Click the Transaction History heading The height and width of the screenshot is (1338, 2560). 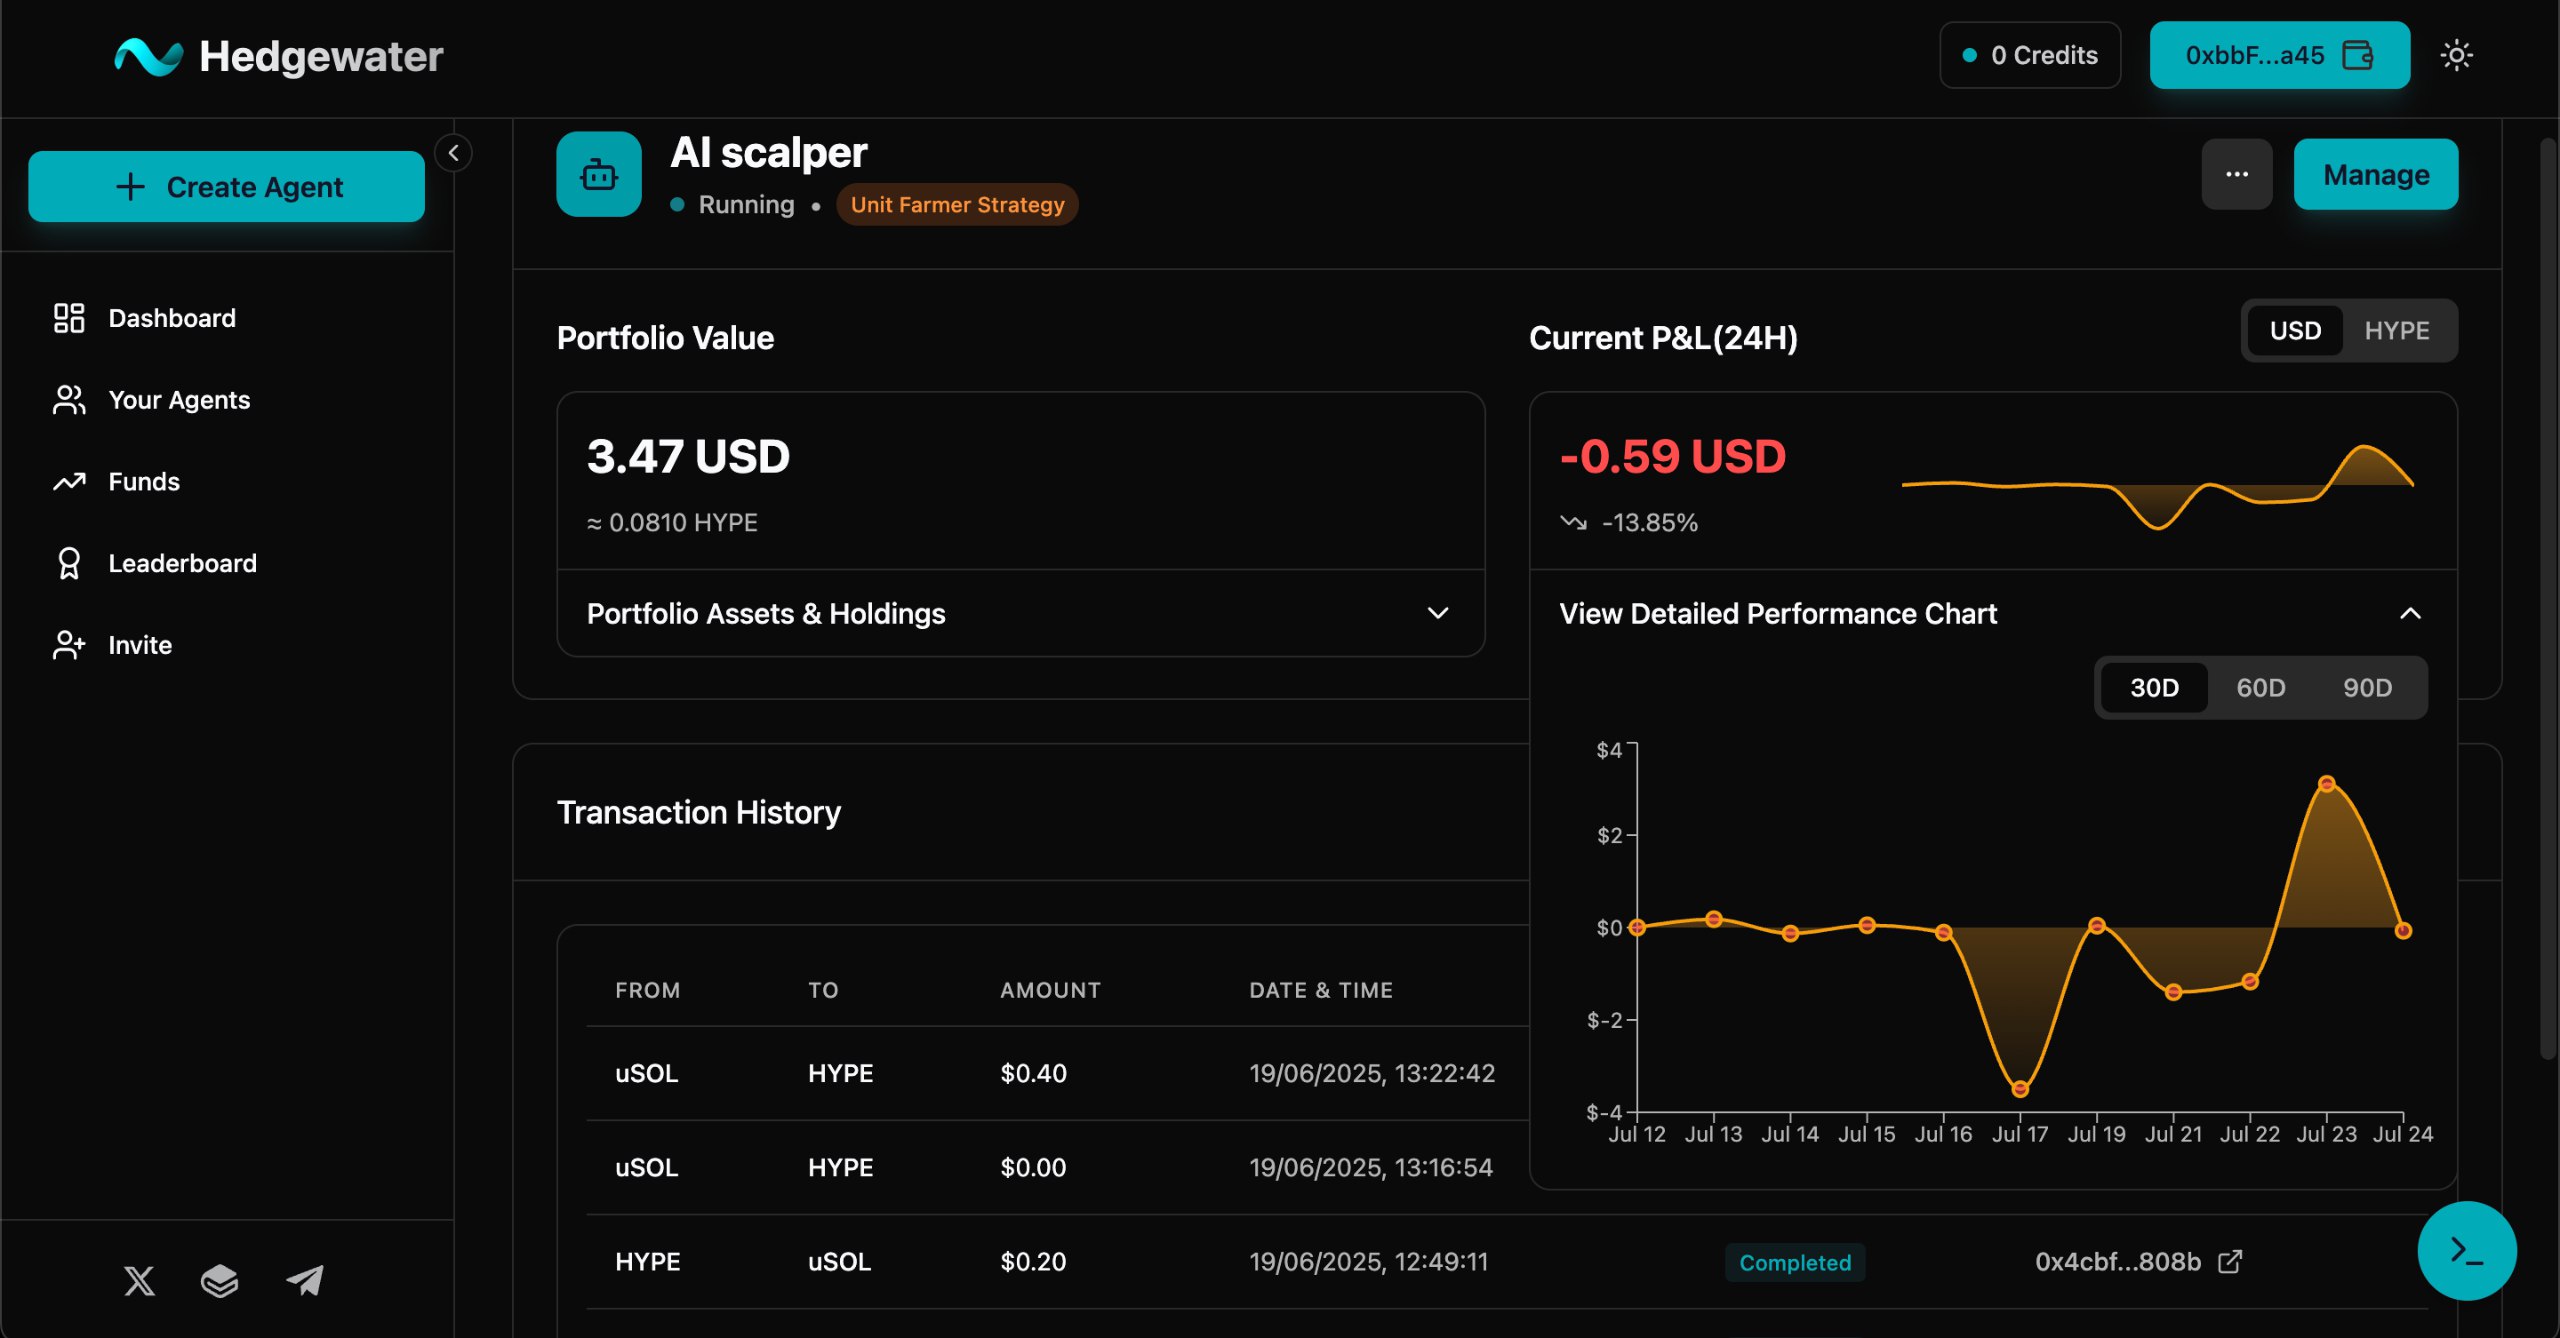point(699,812)
